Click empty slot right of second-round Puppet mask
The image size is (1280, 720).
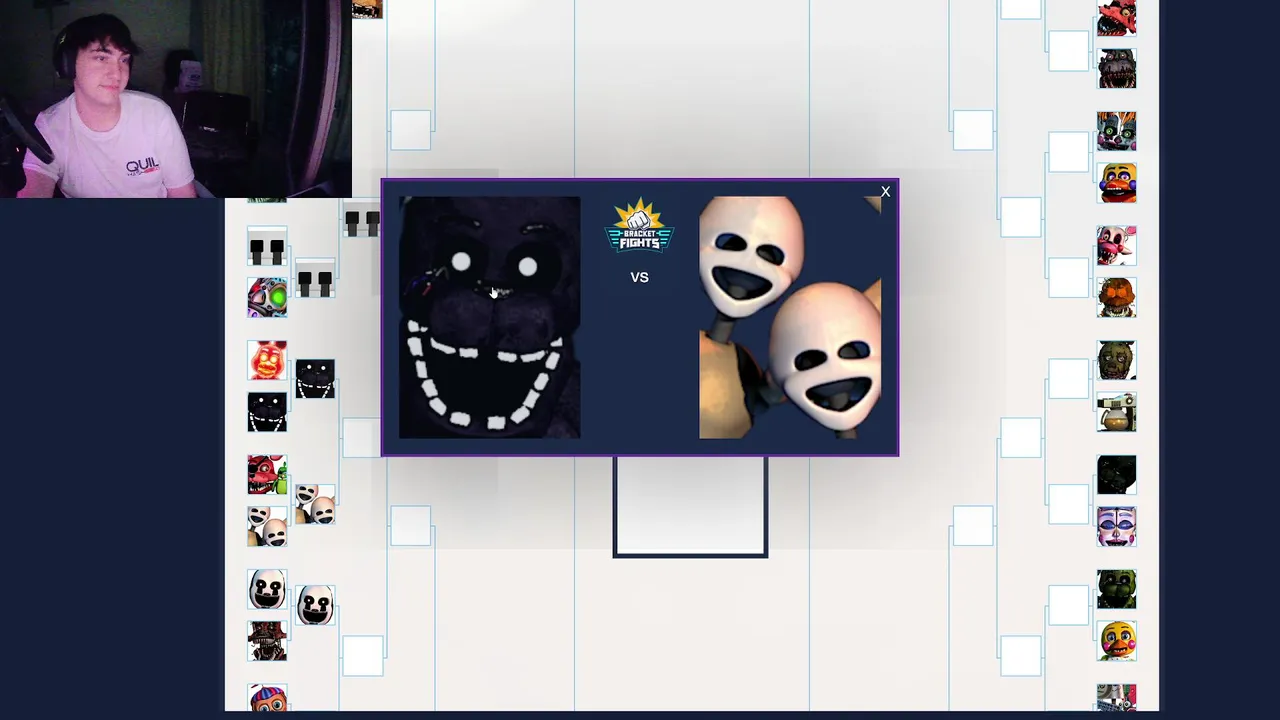click(362, 656)
